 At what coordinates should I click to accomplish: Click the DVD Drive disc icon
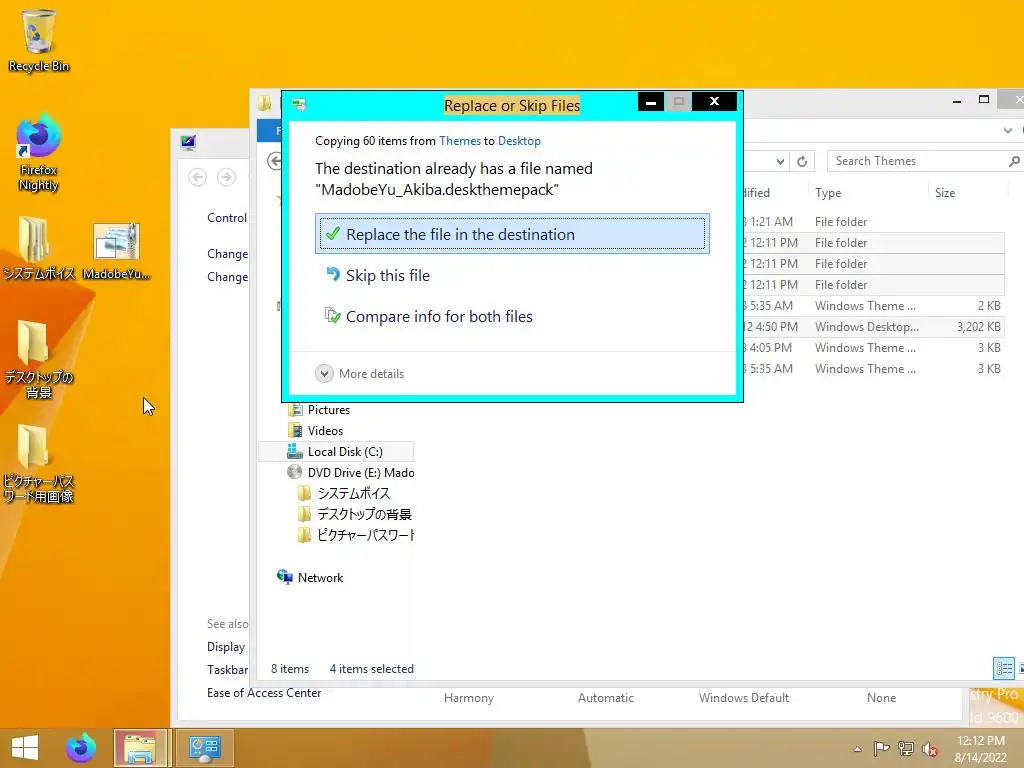click(x=295, y=472)
